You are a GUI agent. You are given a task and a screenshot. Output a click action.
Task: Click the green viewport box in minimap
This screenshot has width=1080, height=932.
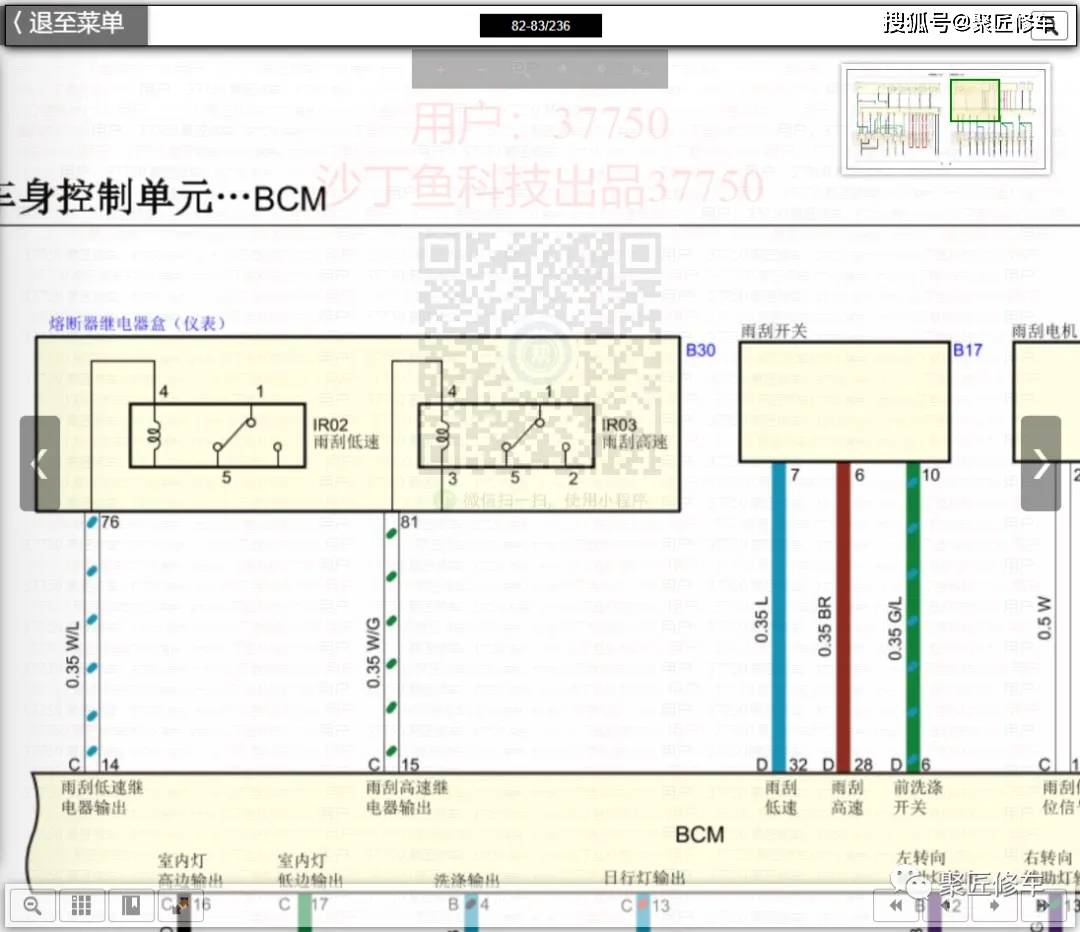[974, 101]
